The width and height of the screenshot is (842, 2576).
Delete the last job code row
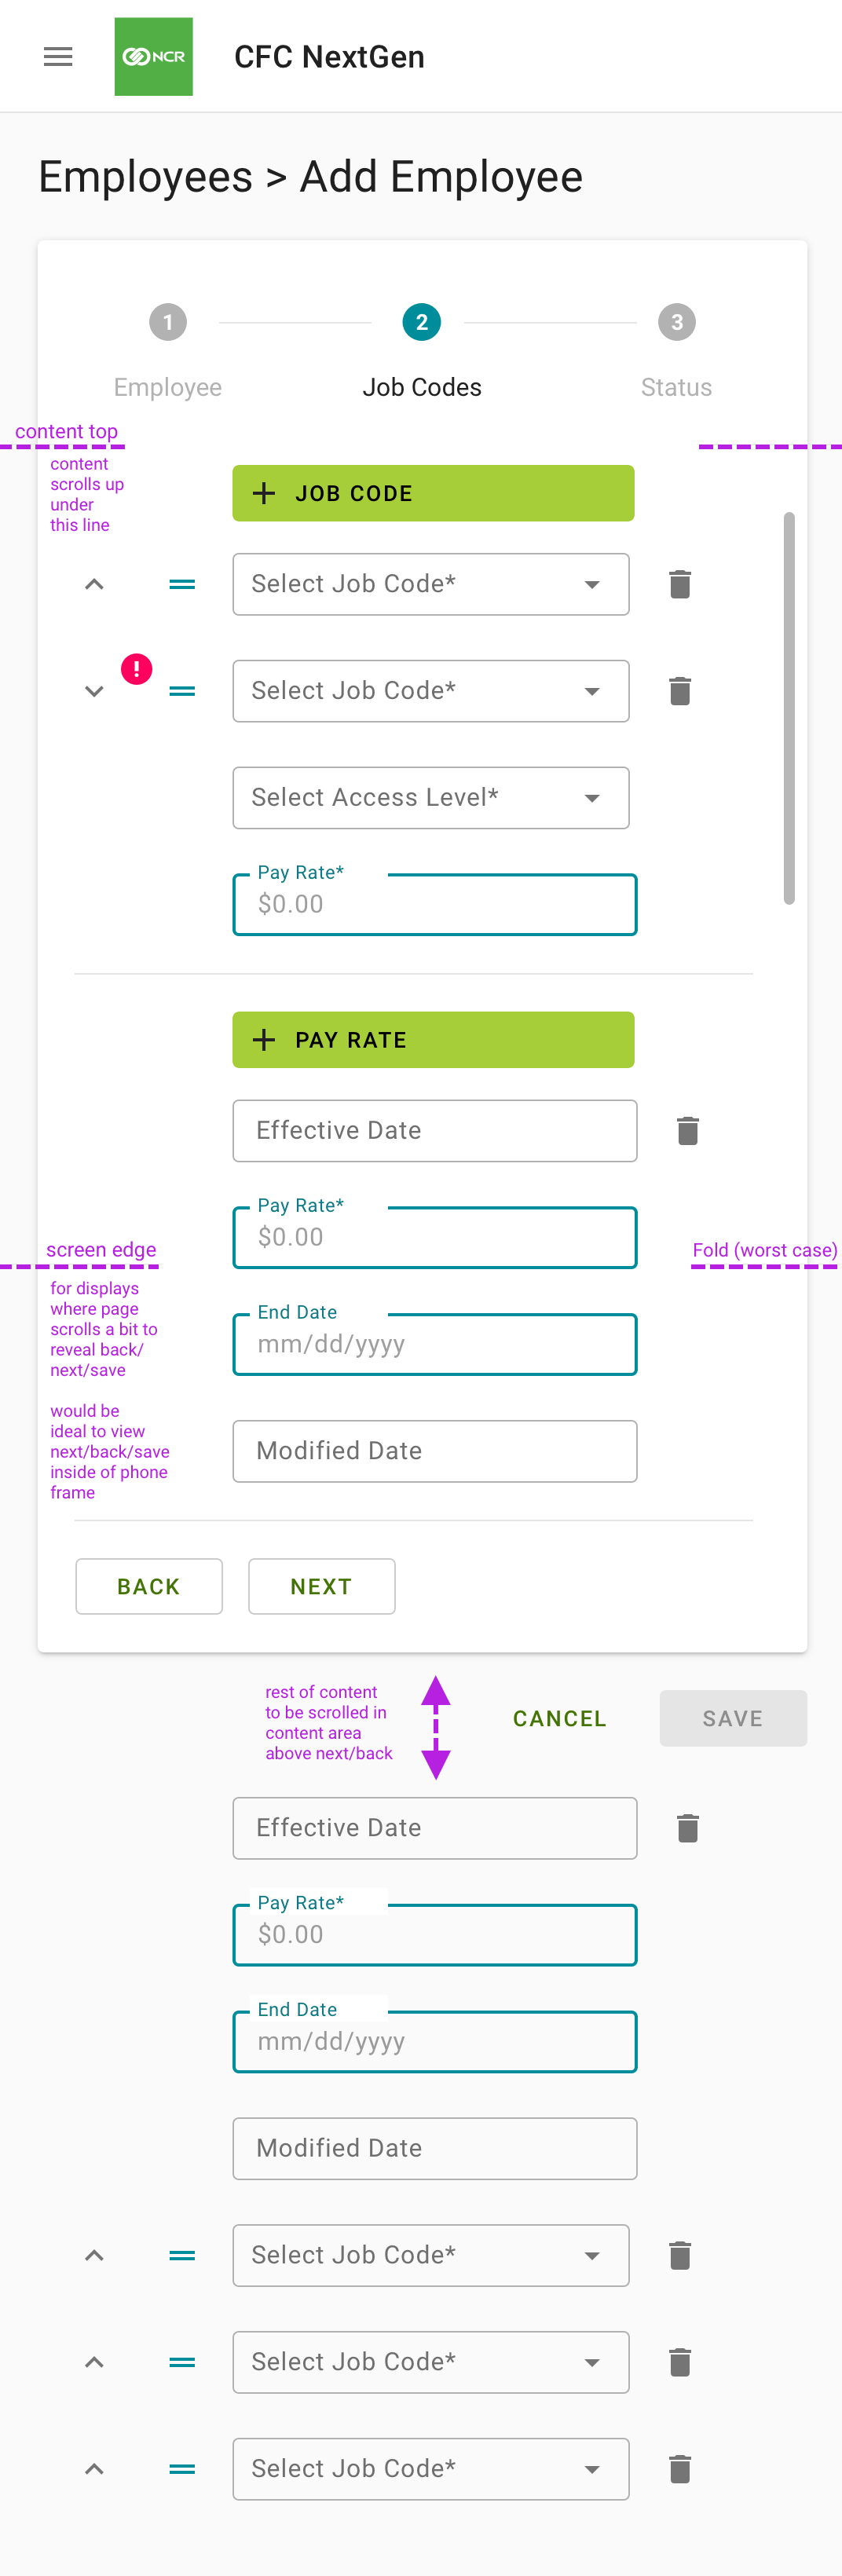[680, 2469]
